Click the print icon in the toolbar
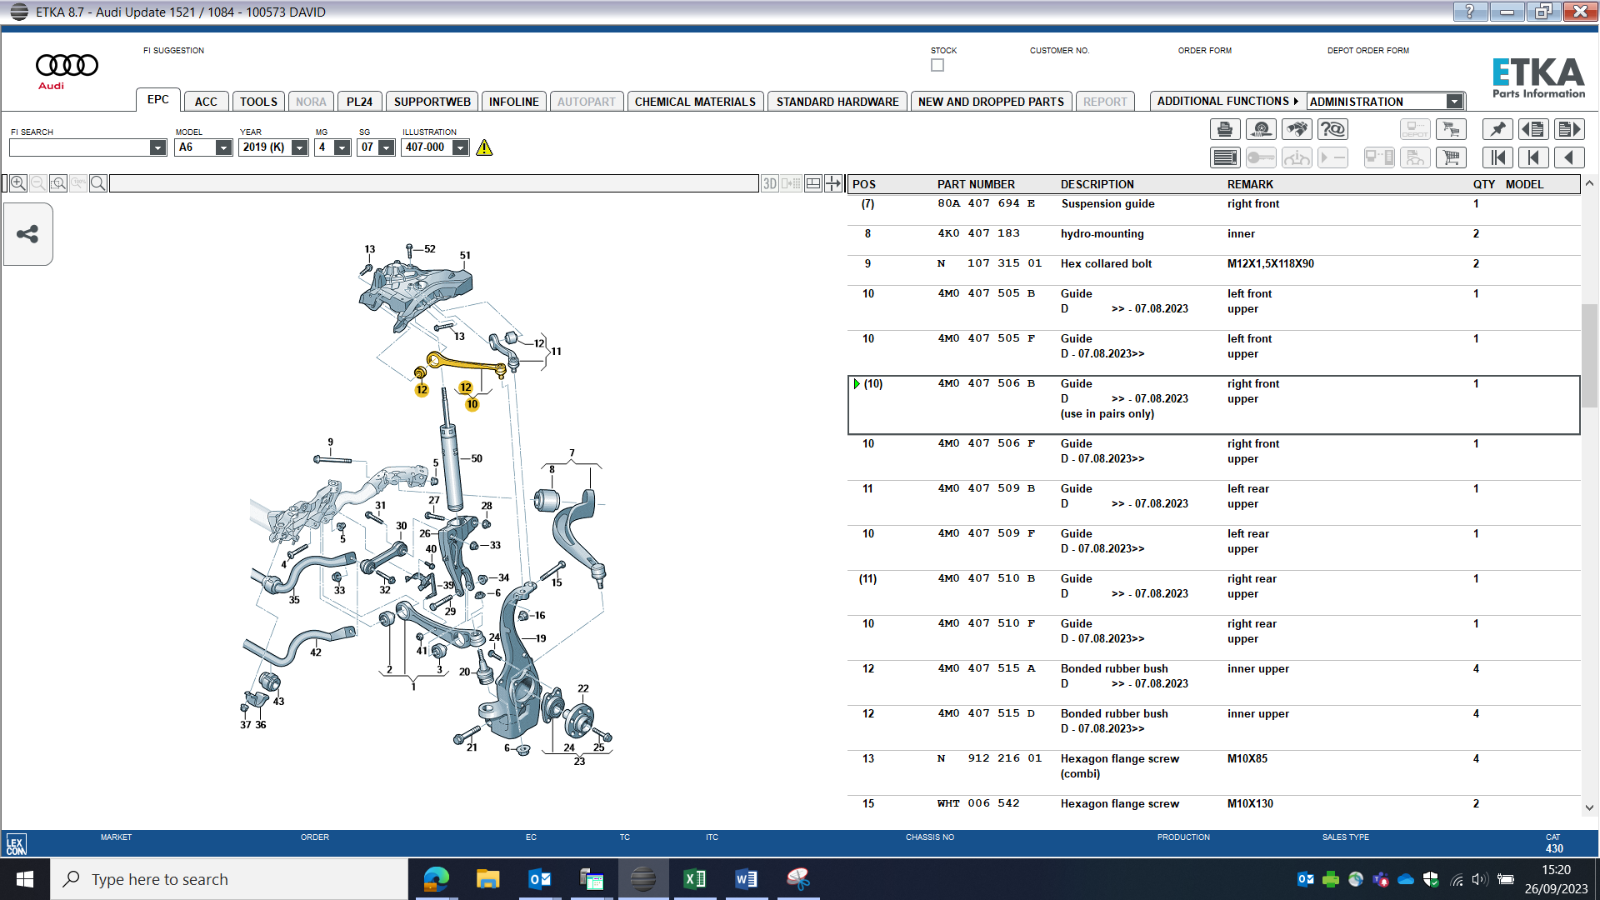 coord(1225,129)
